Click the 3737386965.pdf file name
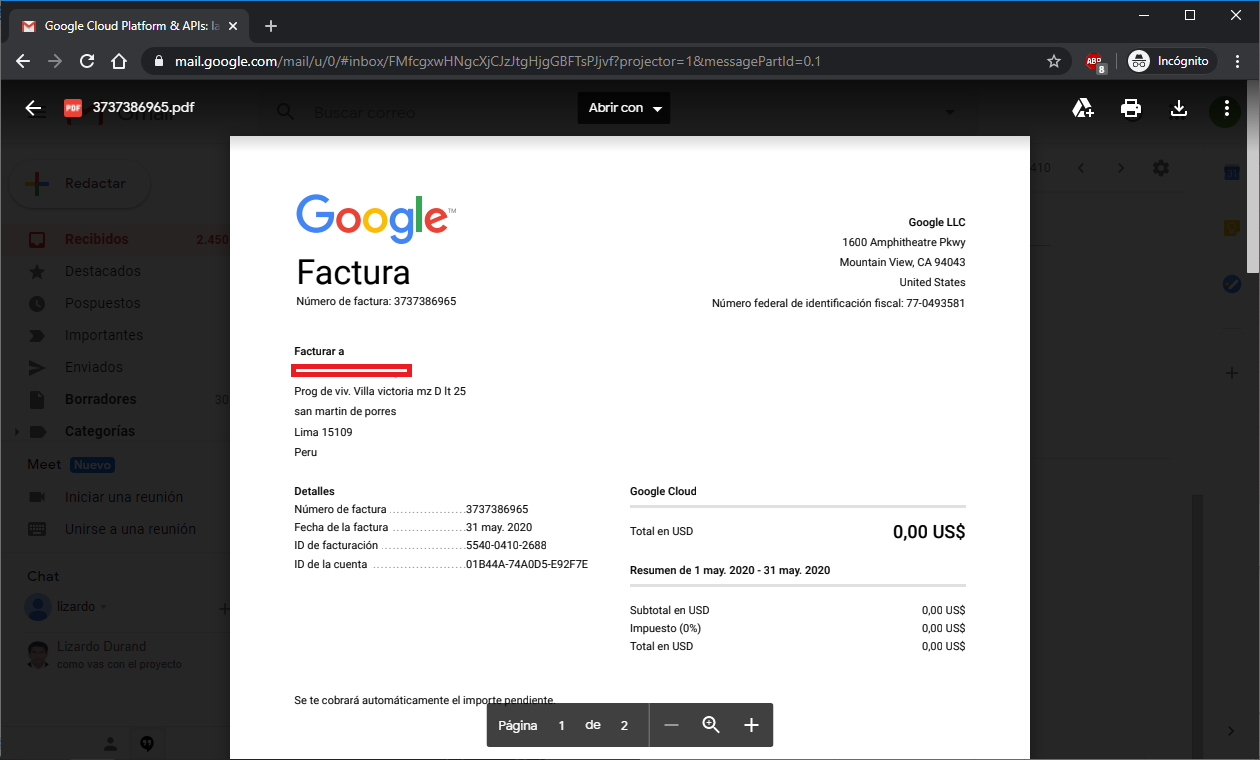1260x760 pixels. click(143, 107)
